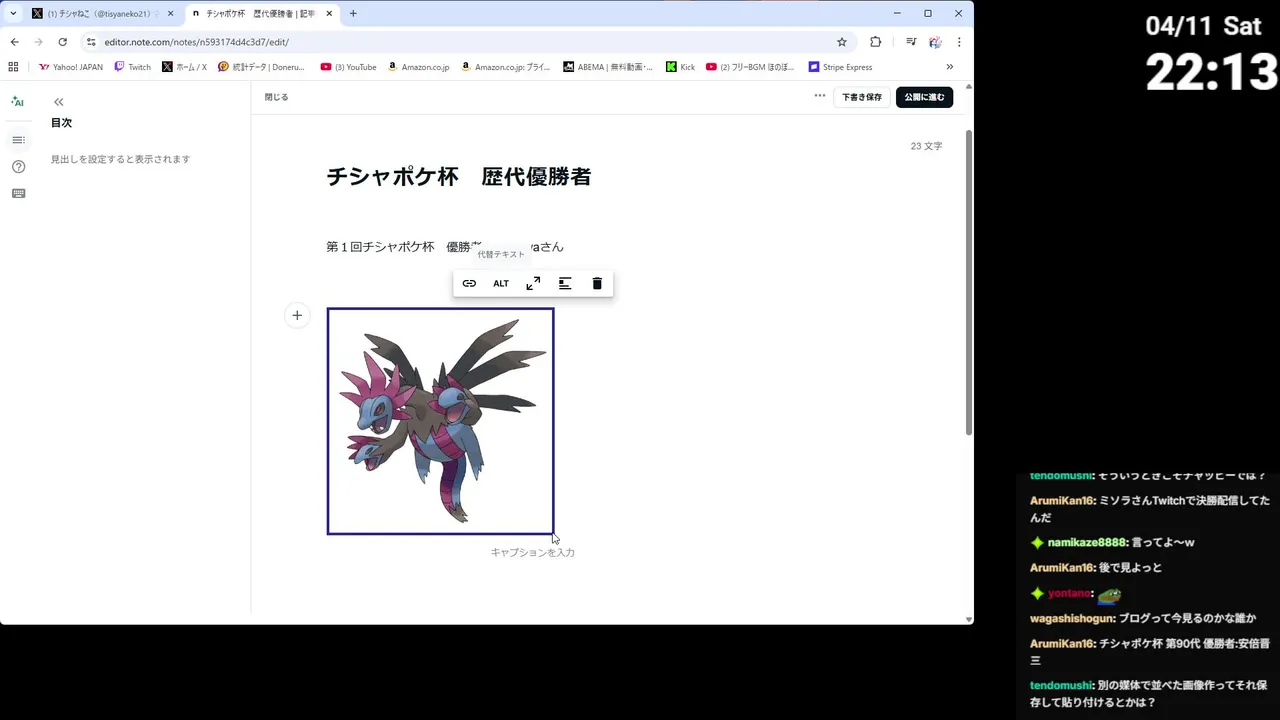Click the キャプションを入力 caption field

(532, 552)
